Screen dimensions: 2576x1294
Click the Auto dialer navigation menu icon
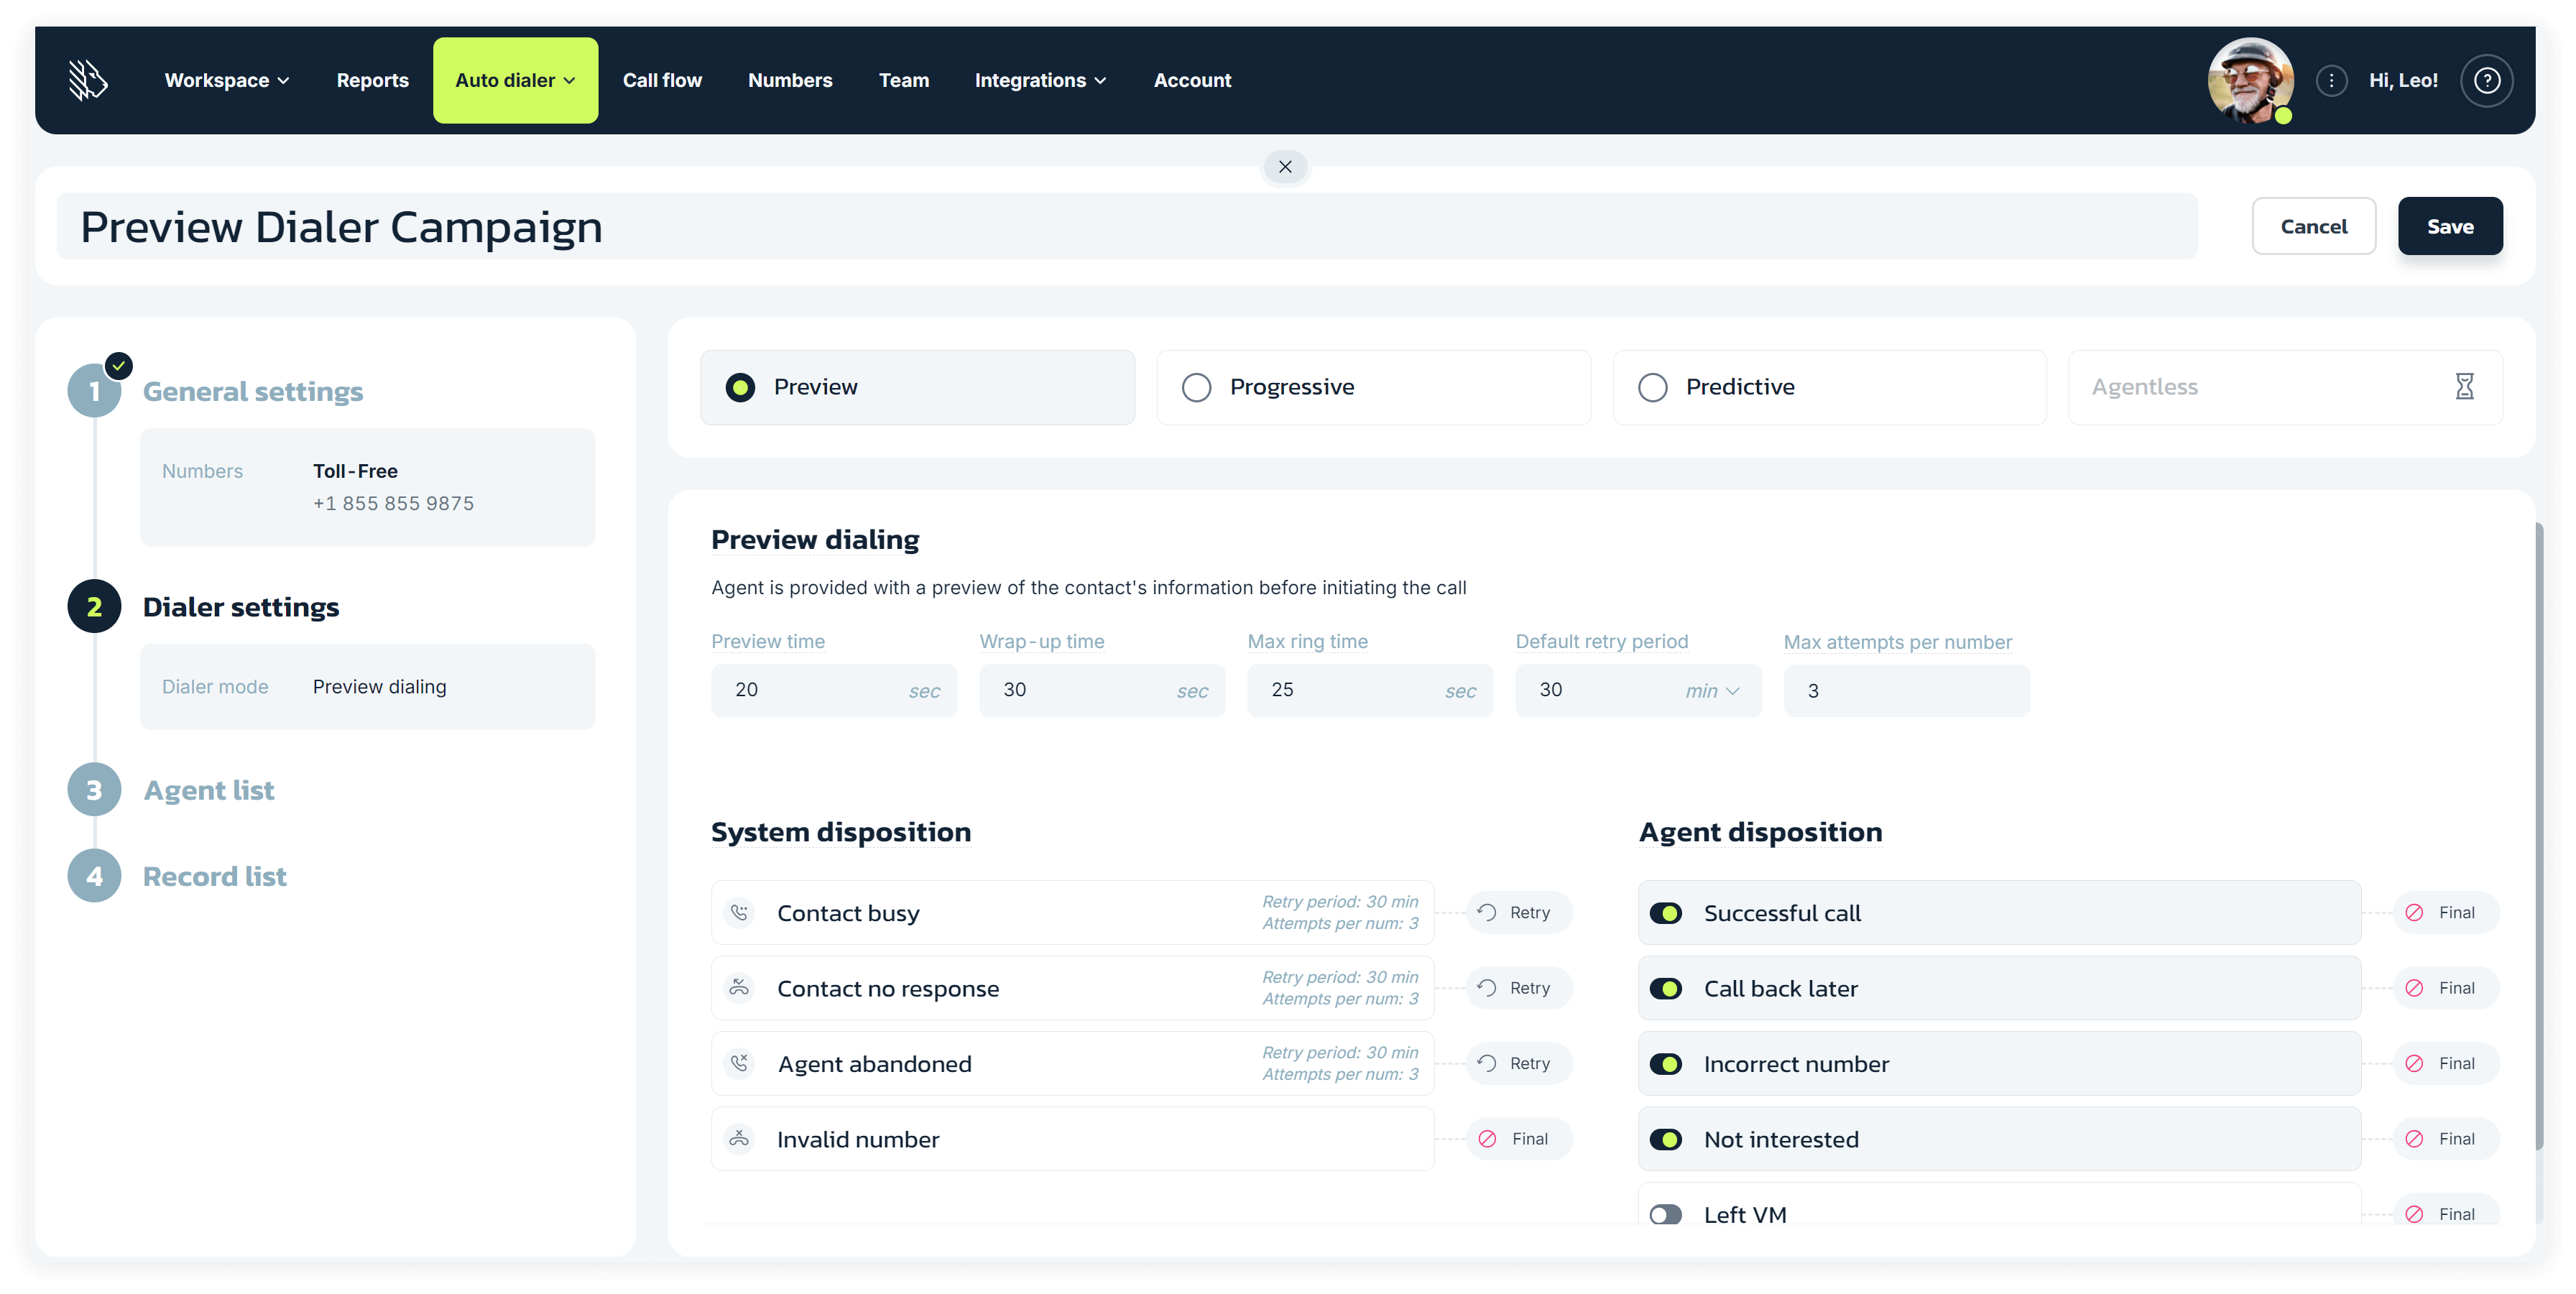[x=569, y=79]
